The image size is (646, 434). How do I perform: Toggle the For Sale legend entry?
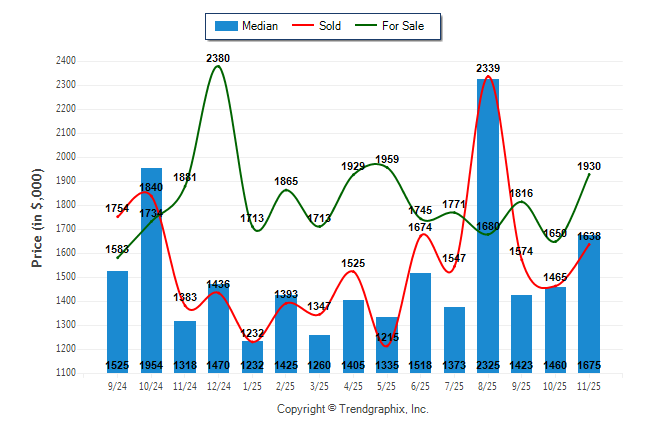408,26
